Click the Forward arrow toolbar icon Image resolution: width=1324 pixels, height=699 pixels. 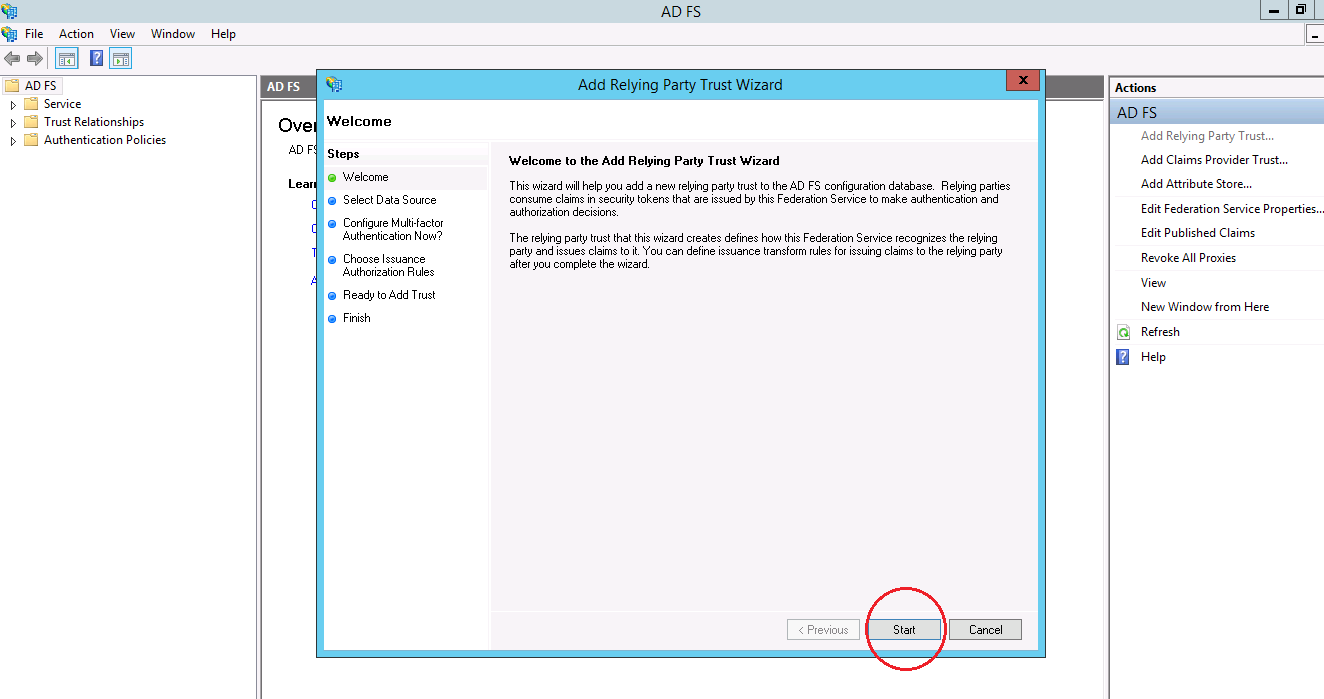click(x=35, y=59)
